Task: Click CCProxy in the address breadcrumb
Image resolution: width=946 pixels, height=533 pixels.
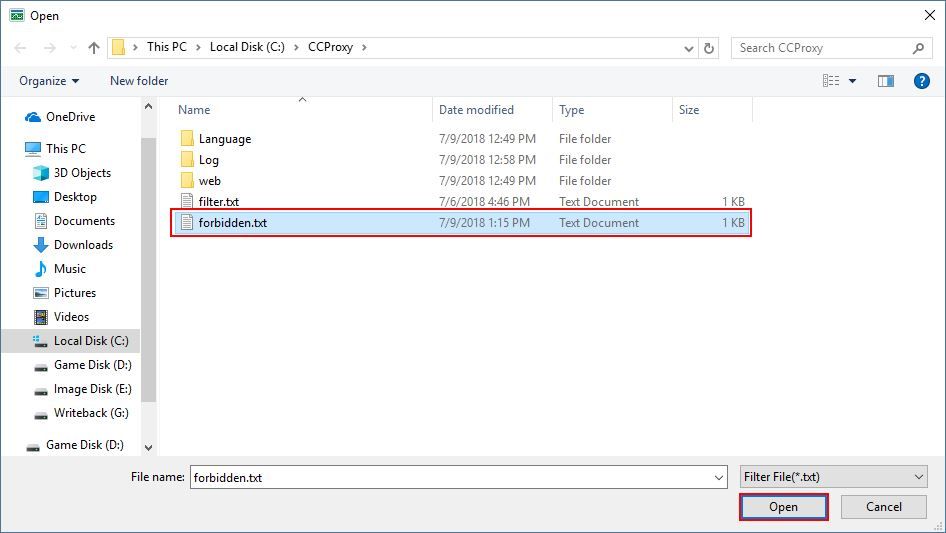Action: coord(331,47)
